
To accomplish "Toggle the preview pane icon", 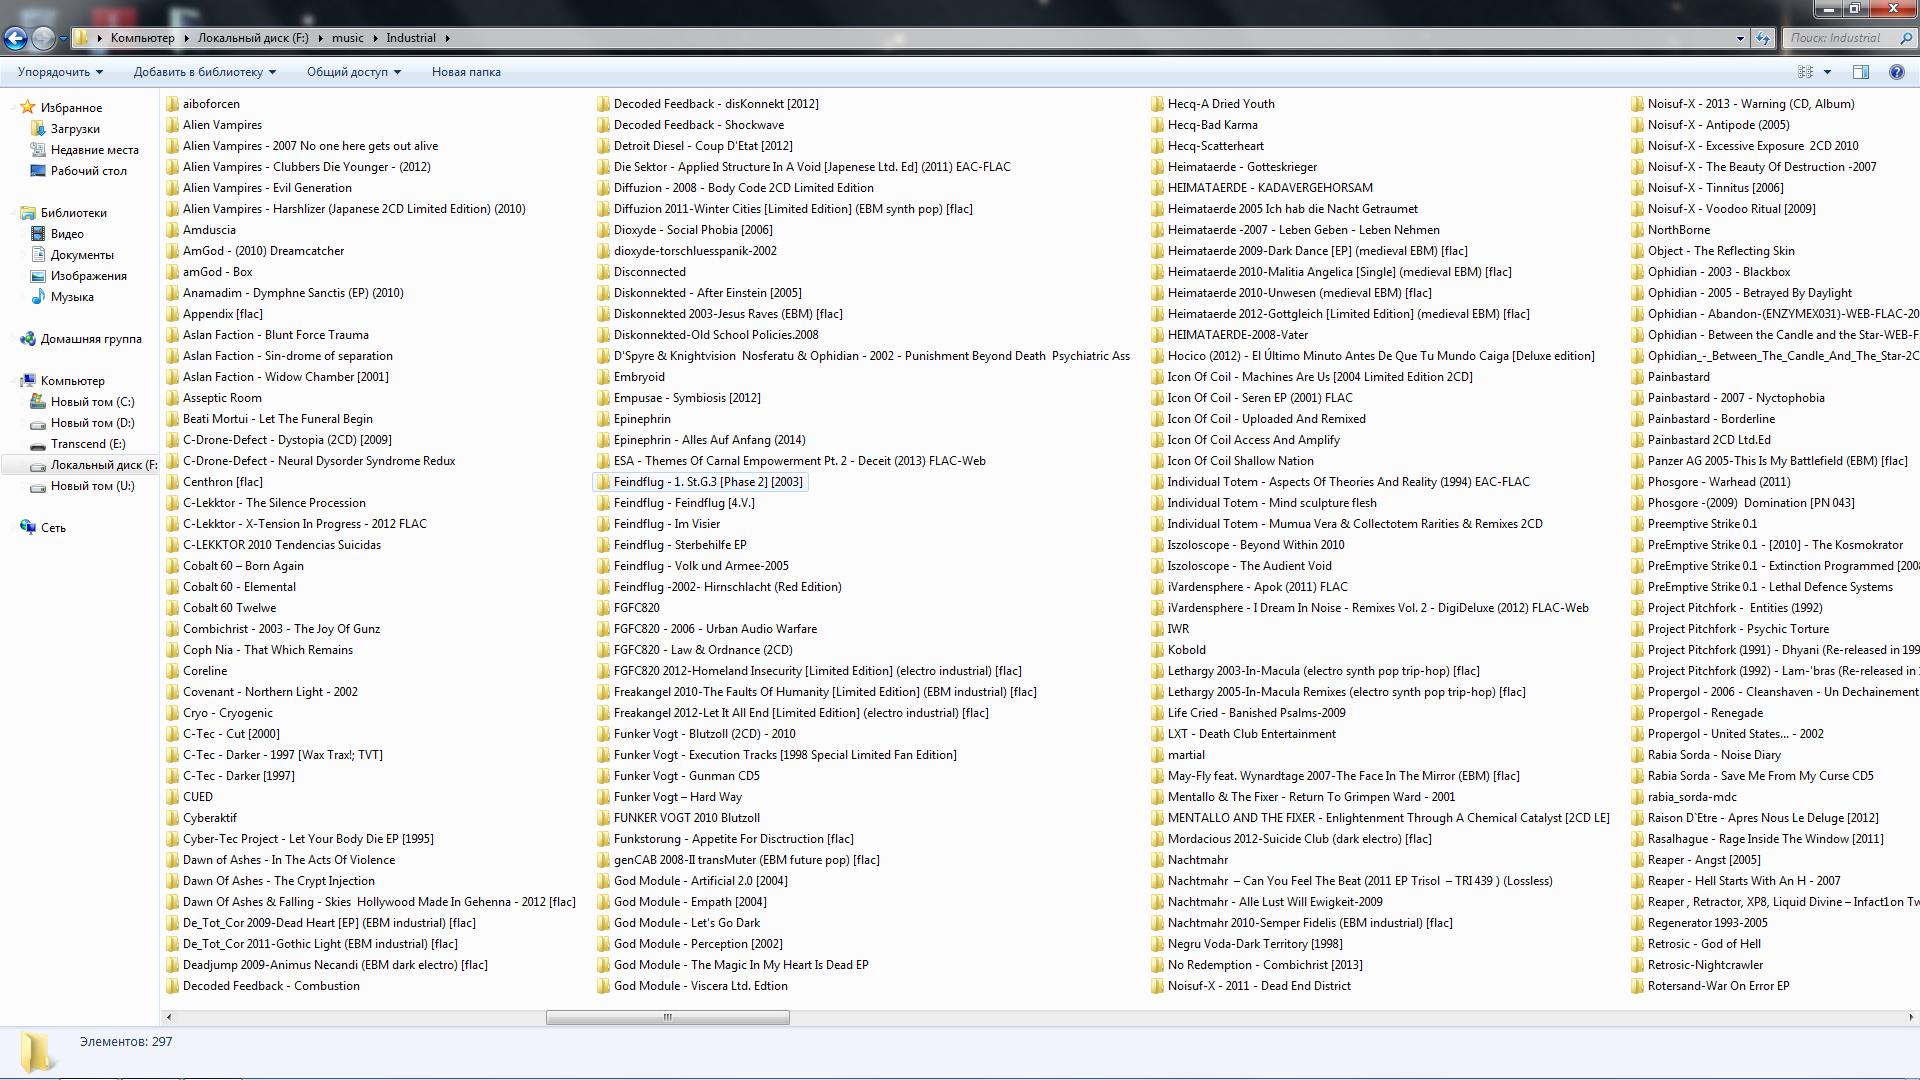I will (x=1860, y=72).
